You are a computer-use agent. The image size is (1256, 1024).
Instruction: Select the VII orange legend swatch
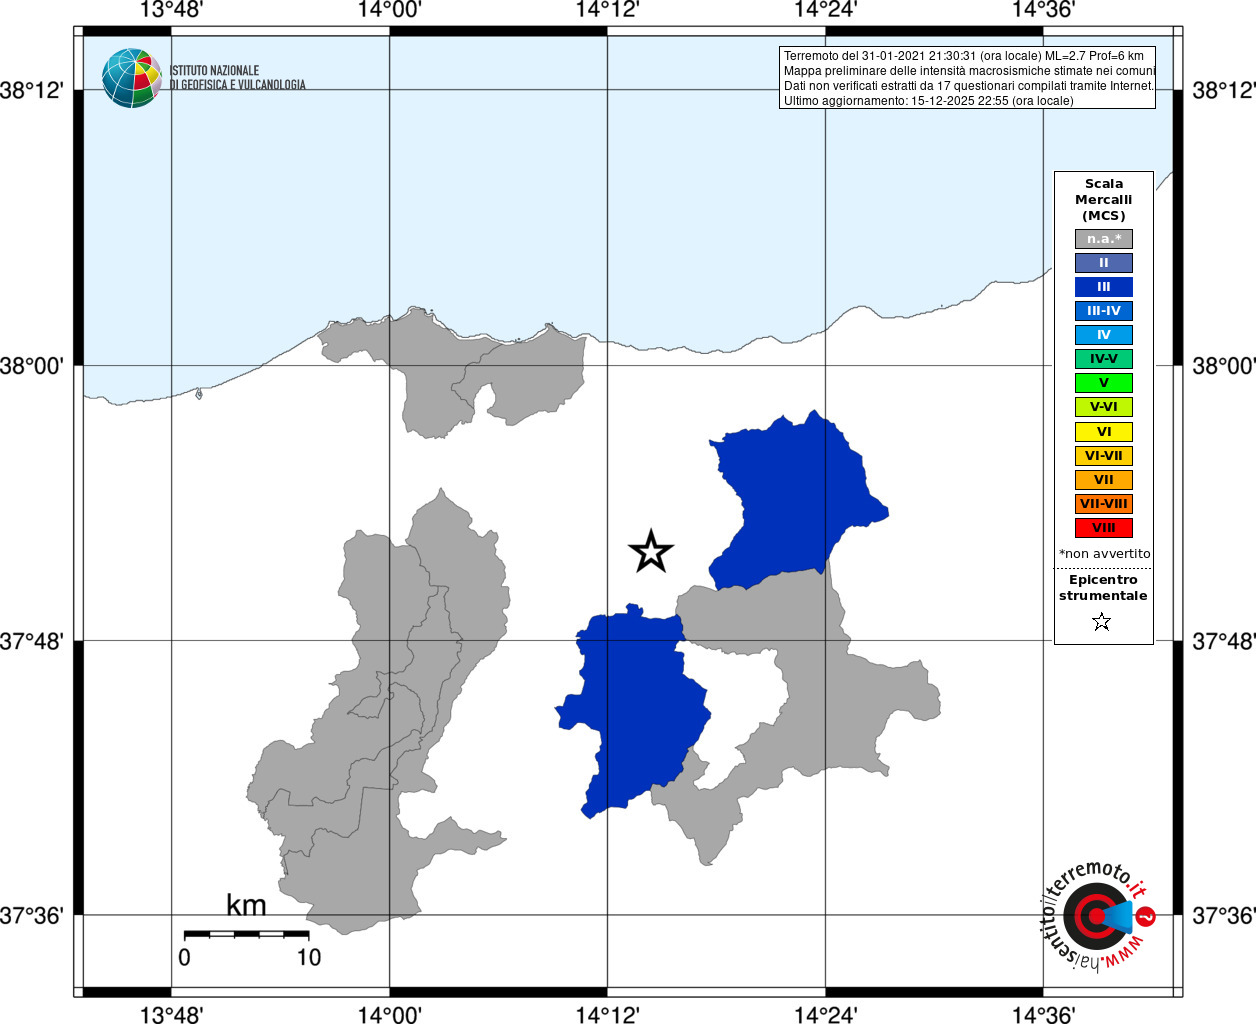pos(1104,480)
